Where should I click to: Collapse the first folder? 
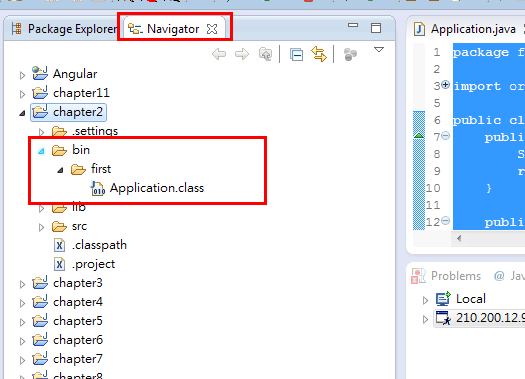[60, 170]
